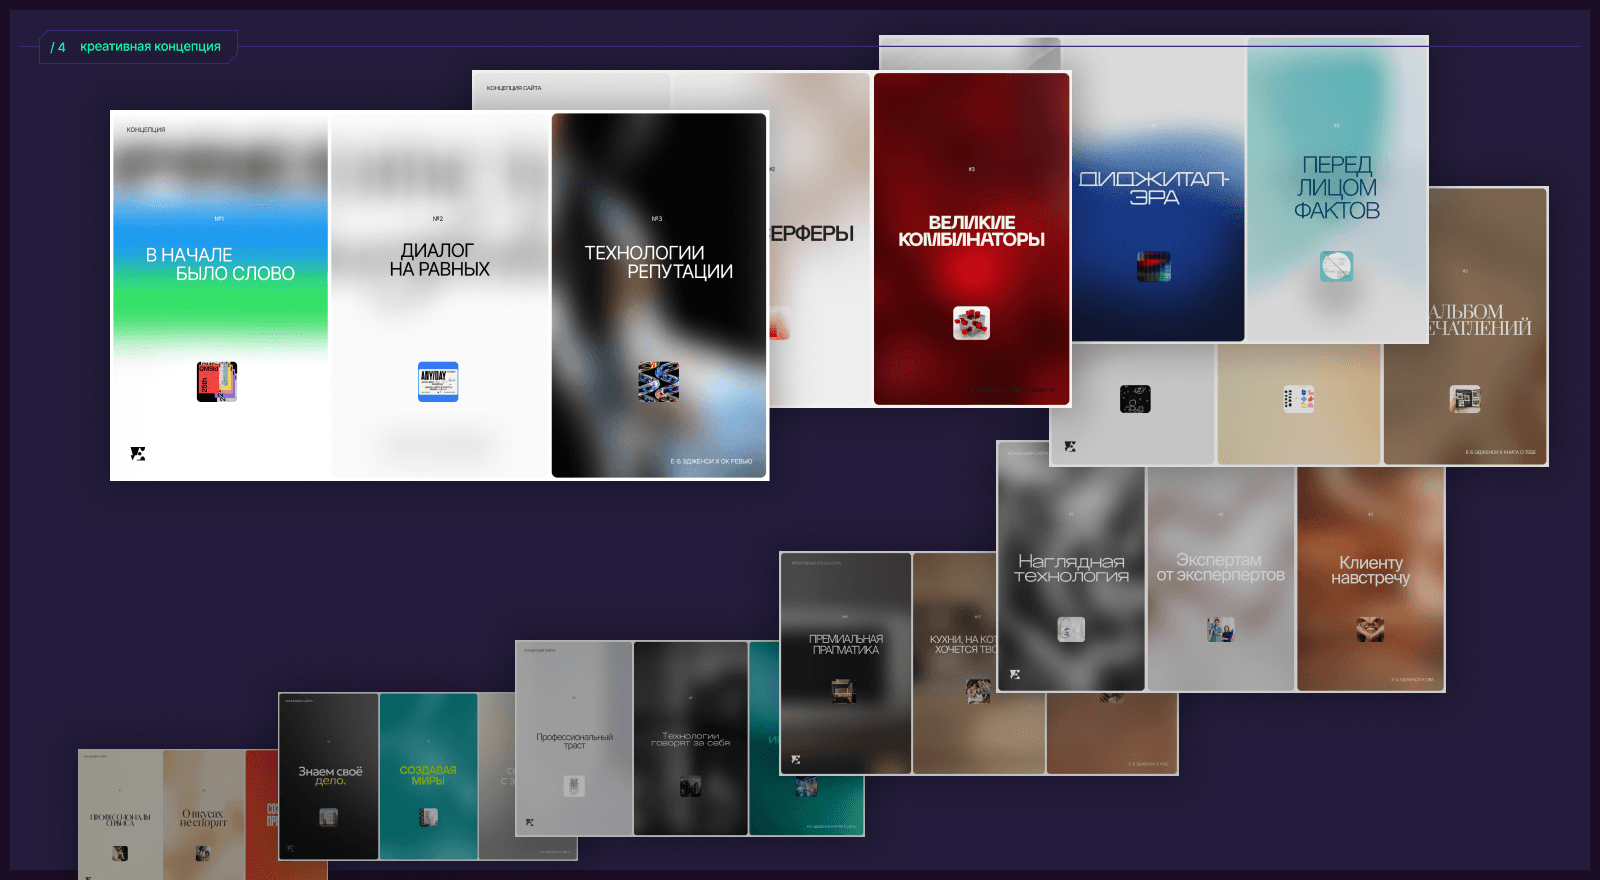Select the blue ANY/DAY icon under 'ДИАЛОГ НА РАВНЫХ'
Screen dimensions: 1600x880
point(438,382)
